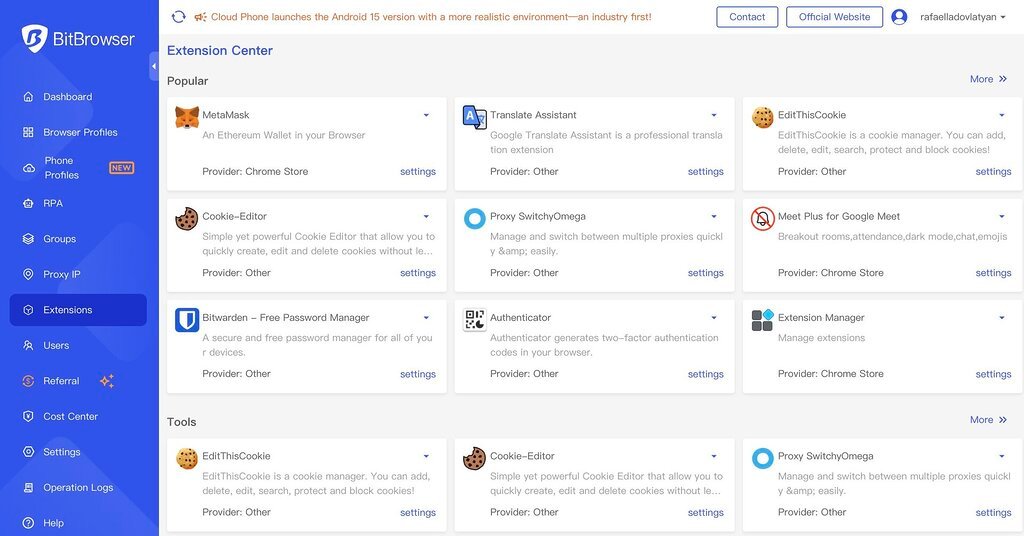Open settings for Tools EditThisCookie card
Image resolution: width=1024 pixels, height=536 pixels.
(418, 512)
